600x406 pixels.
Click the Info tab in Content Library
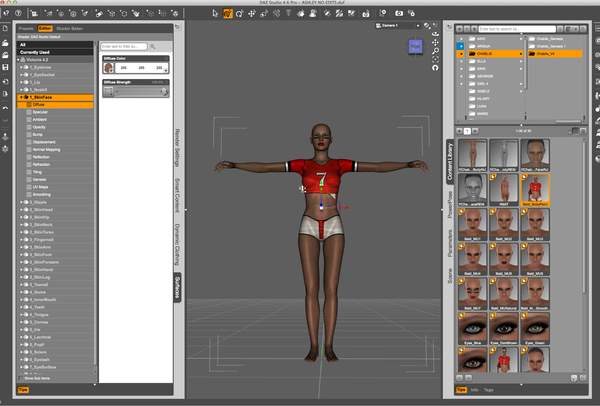coord(475,390)
